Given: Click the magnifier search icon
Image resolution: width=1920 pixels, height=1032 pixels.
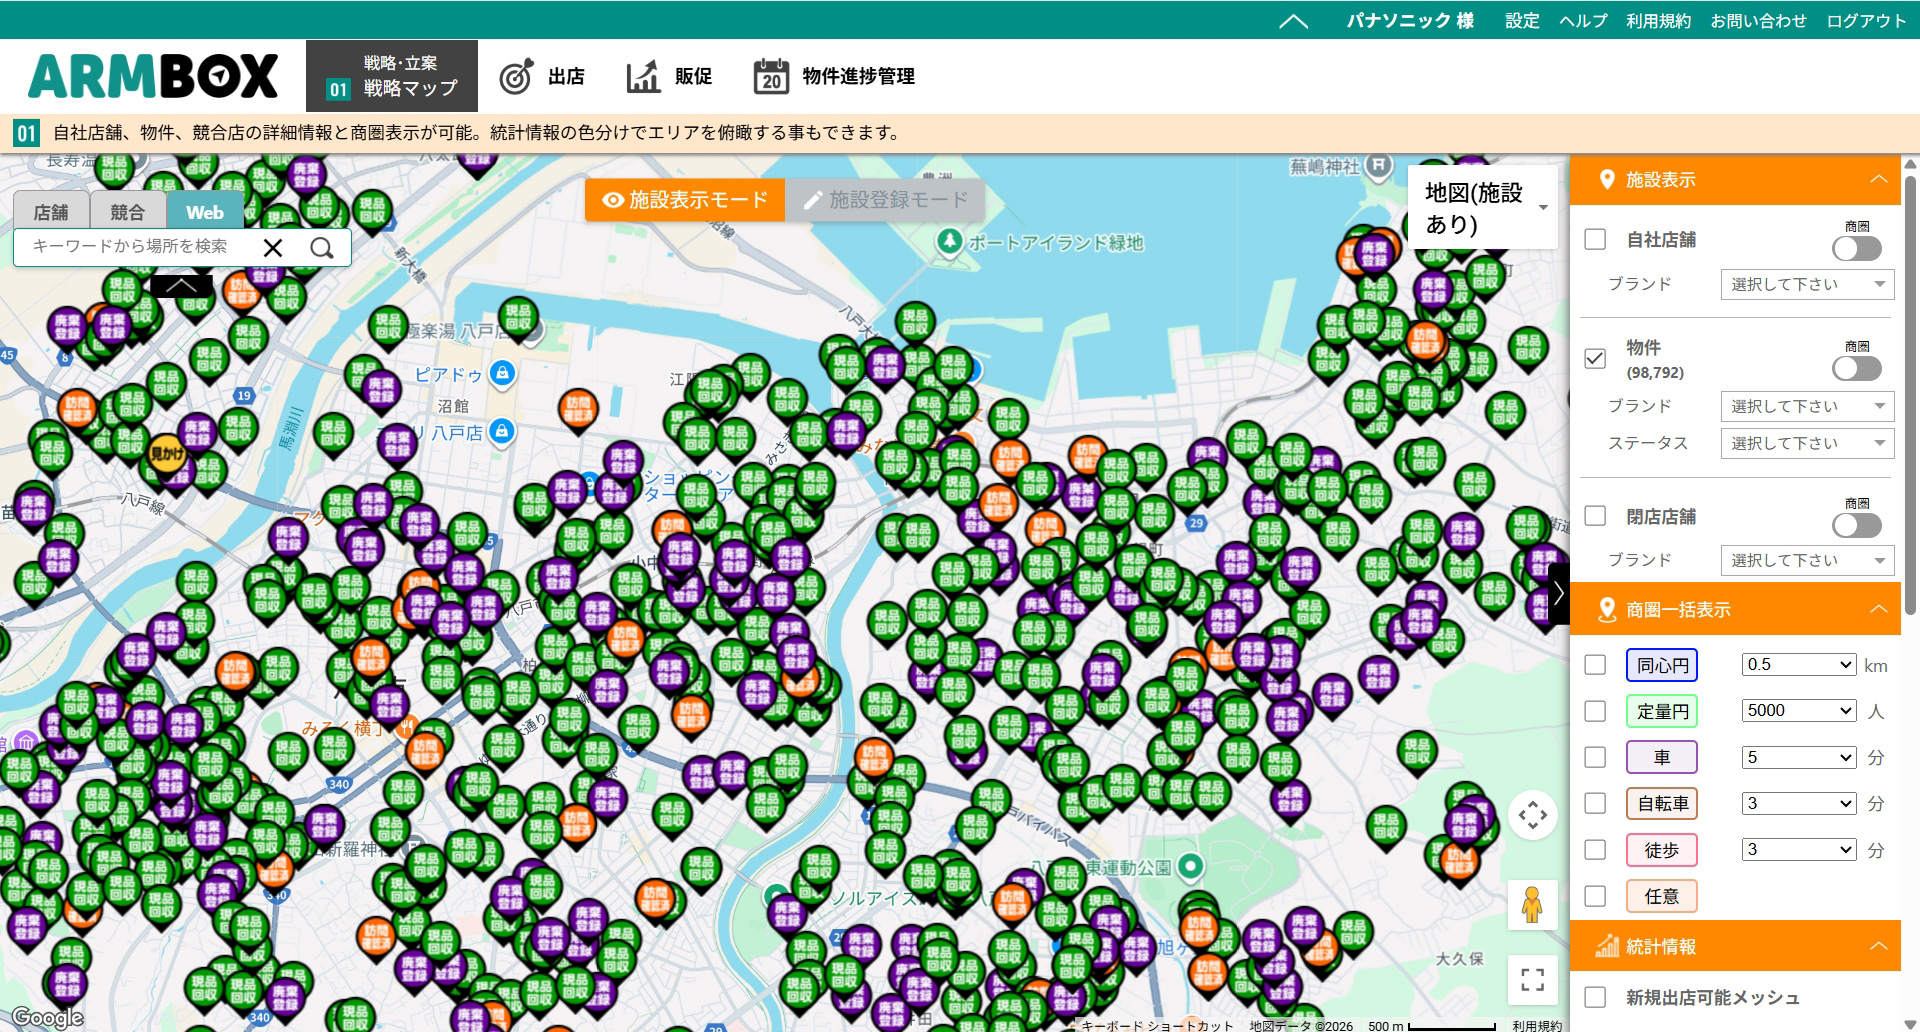Looking at the screenshot, I should (x=322, y=247).
